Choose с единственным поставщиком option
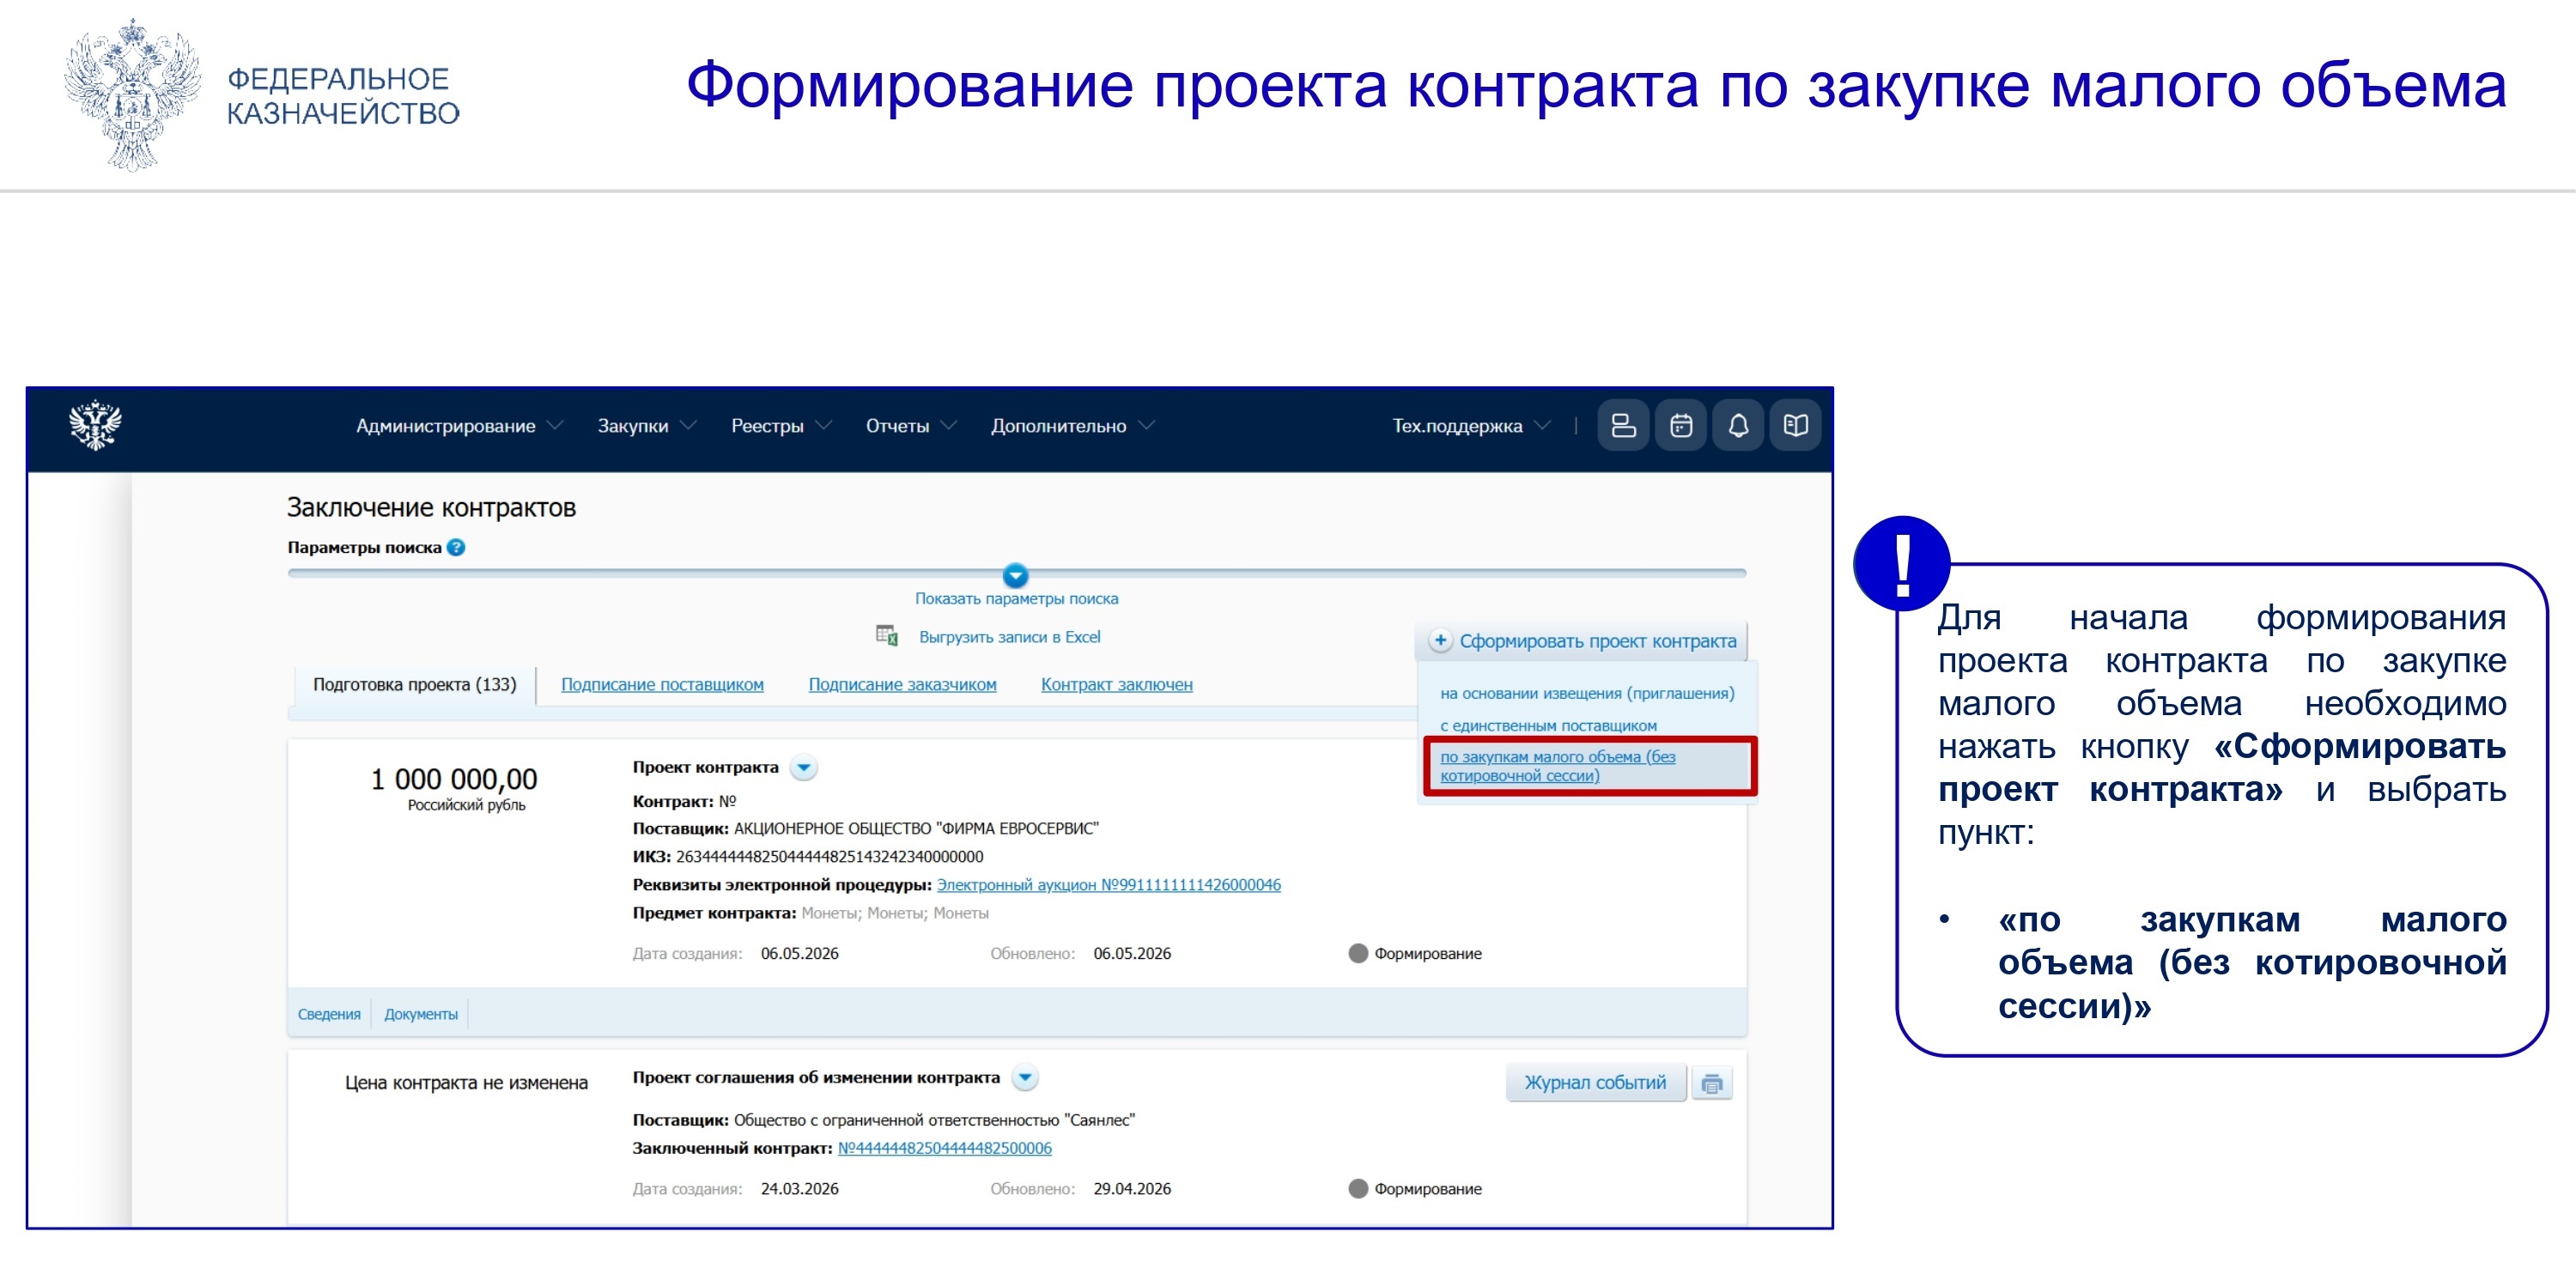 (x=1548, y=725)
